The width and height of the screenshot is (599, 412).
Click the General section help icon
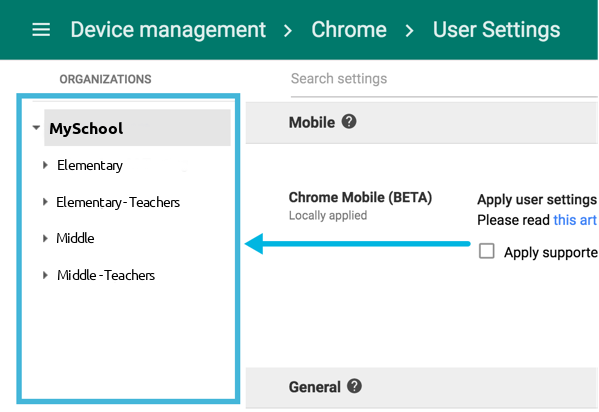coord(354,386)
